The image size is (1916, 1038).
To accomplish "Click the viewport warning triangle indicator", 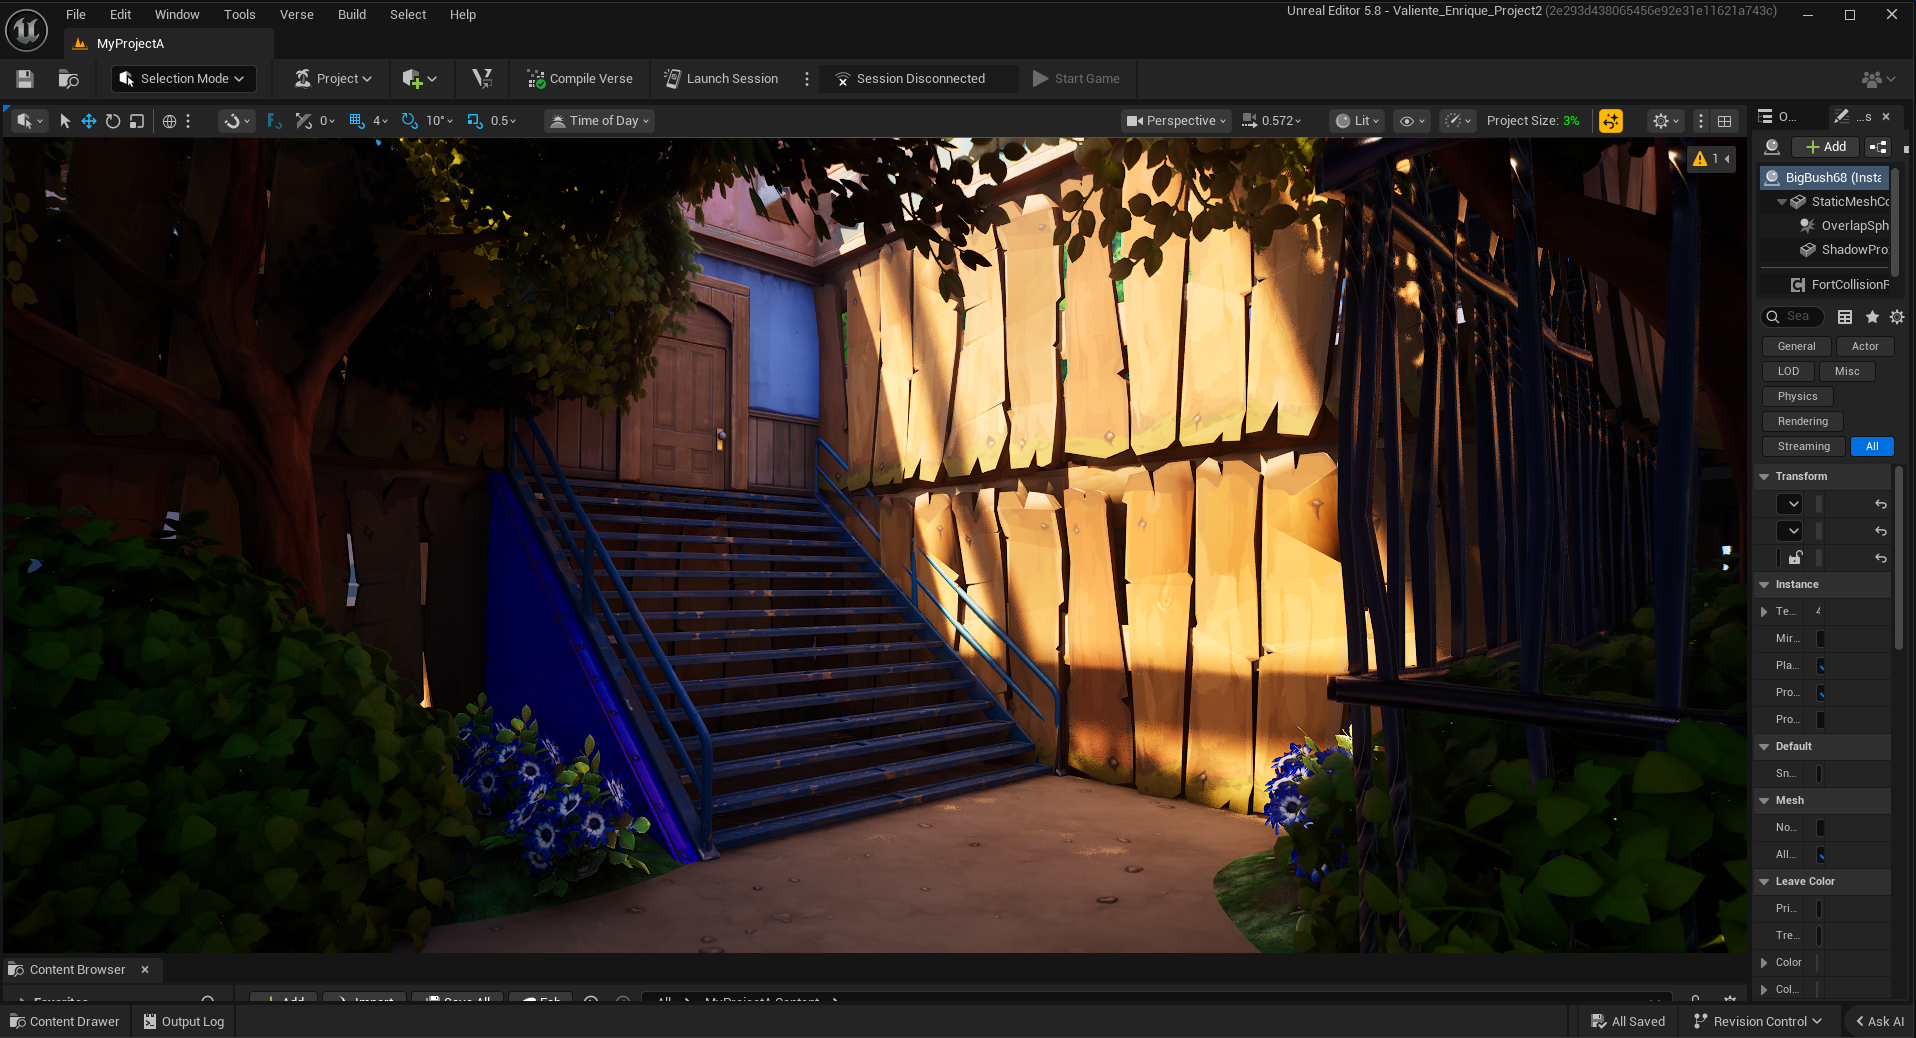I will [x=1700, y=159].
